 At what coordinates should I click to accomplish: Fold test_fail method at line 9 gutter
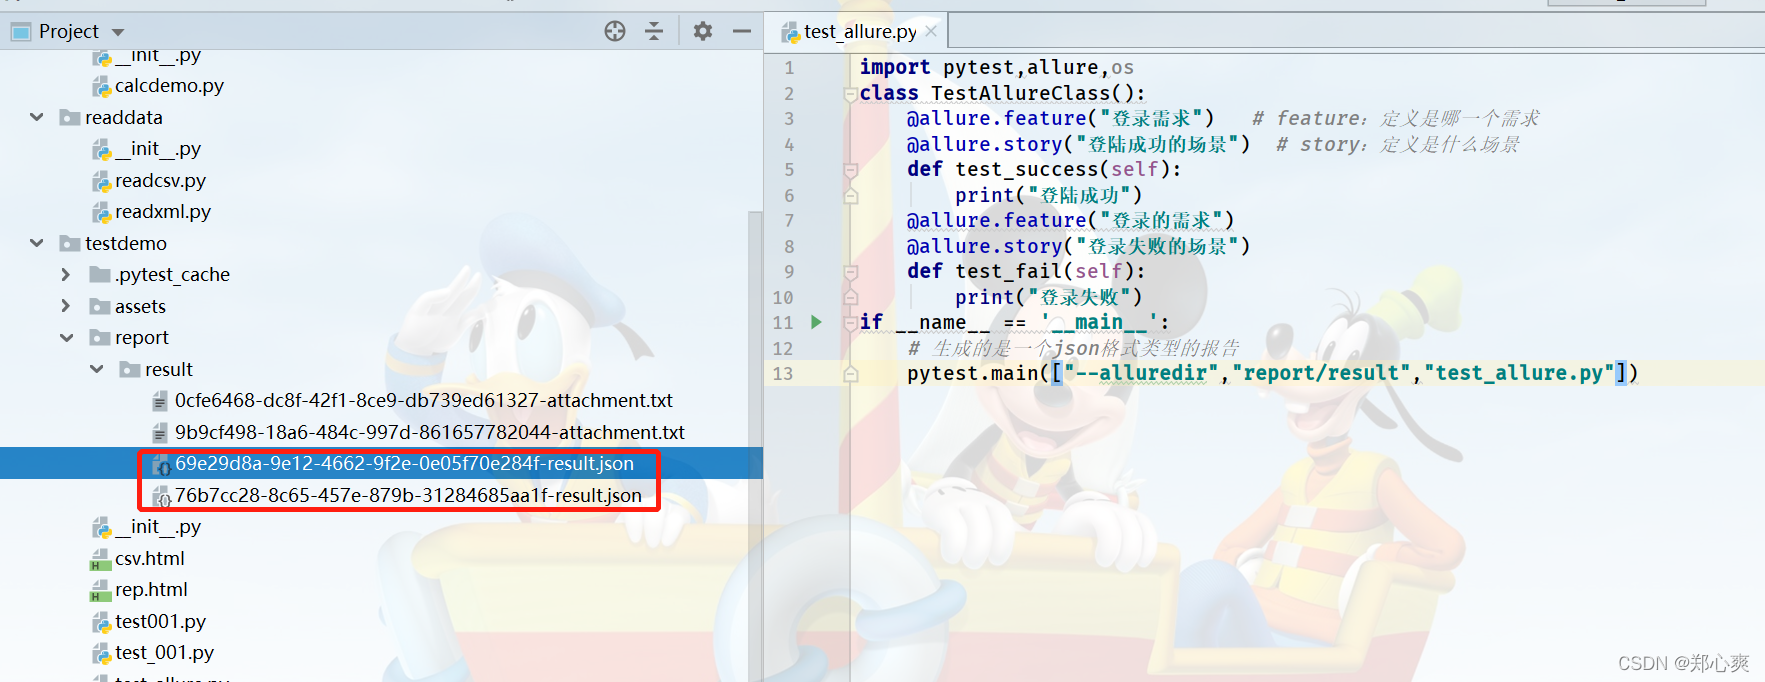point(851,272)
